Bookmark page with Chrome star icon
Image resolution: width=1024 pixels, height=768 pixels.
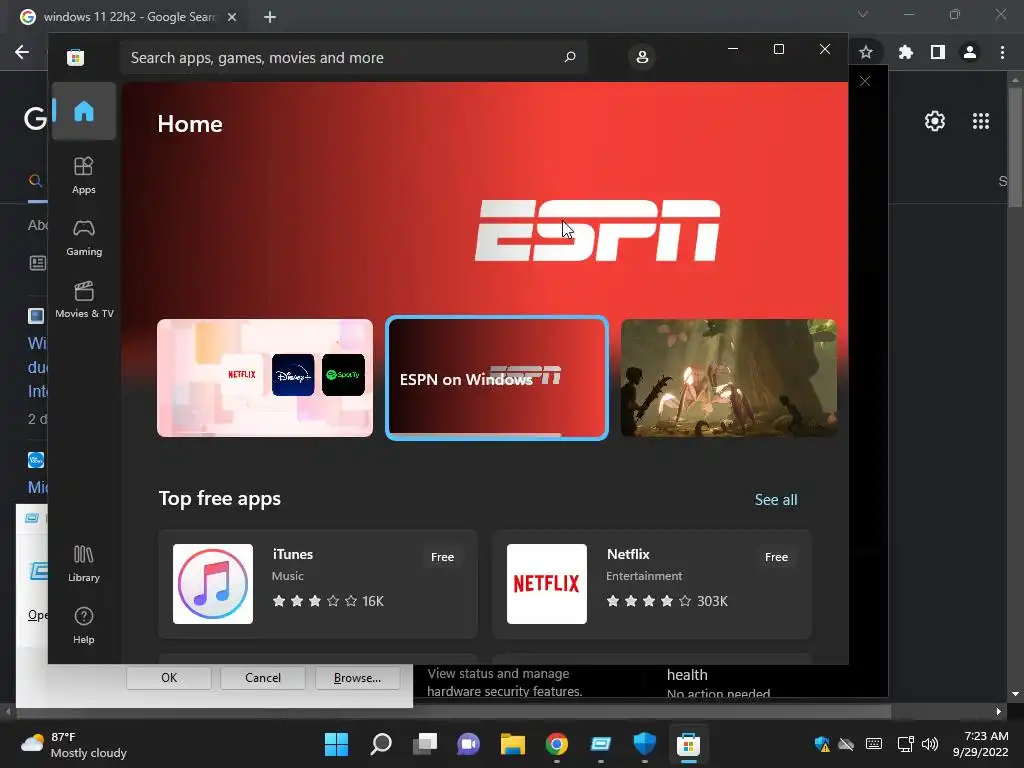pos(866,52)
